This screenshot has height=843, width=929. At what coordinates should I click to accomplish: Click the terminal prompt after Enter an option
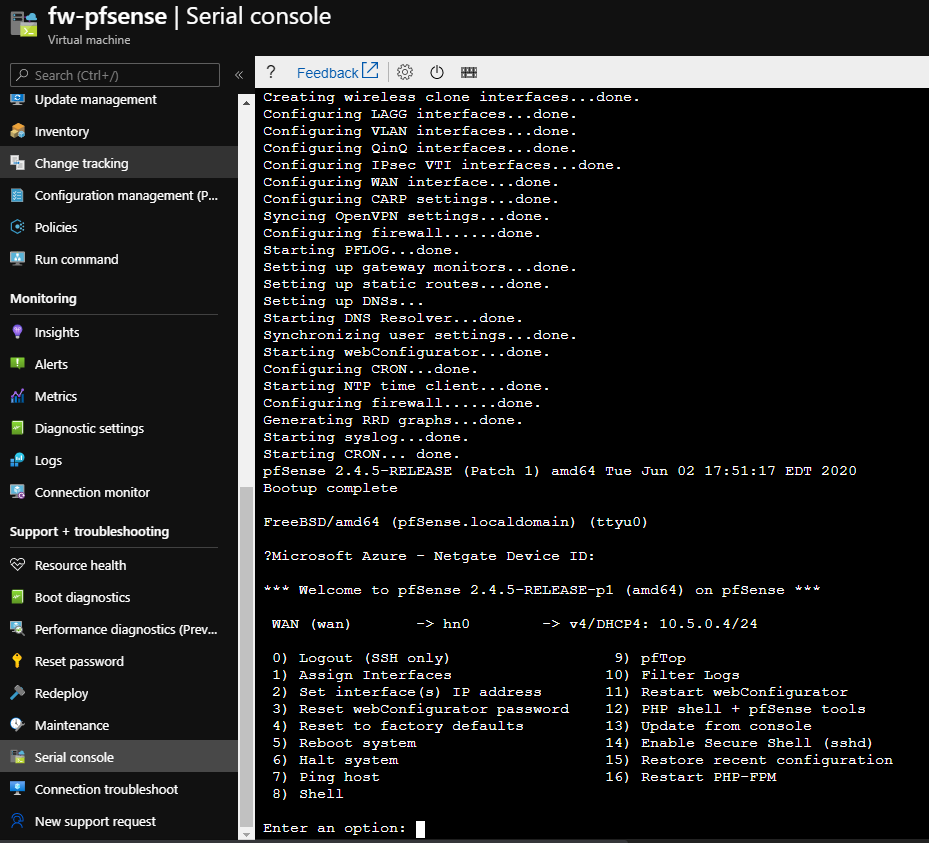click(x=421, y=828)
